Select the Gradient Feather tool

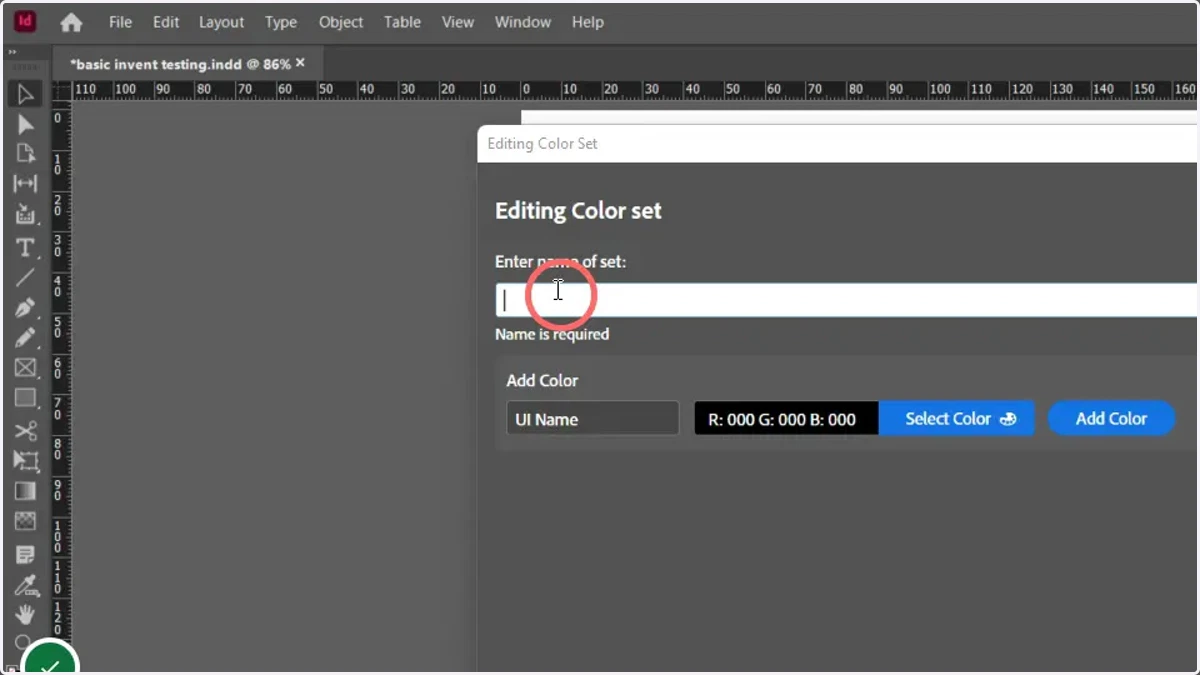(25, 521)
